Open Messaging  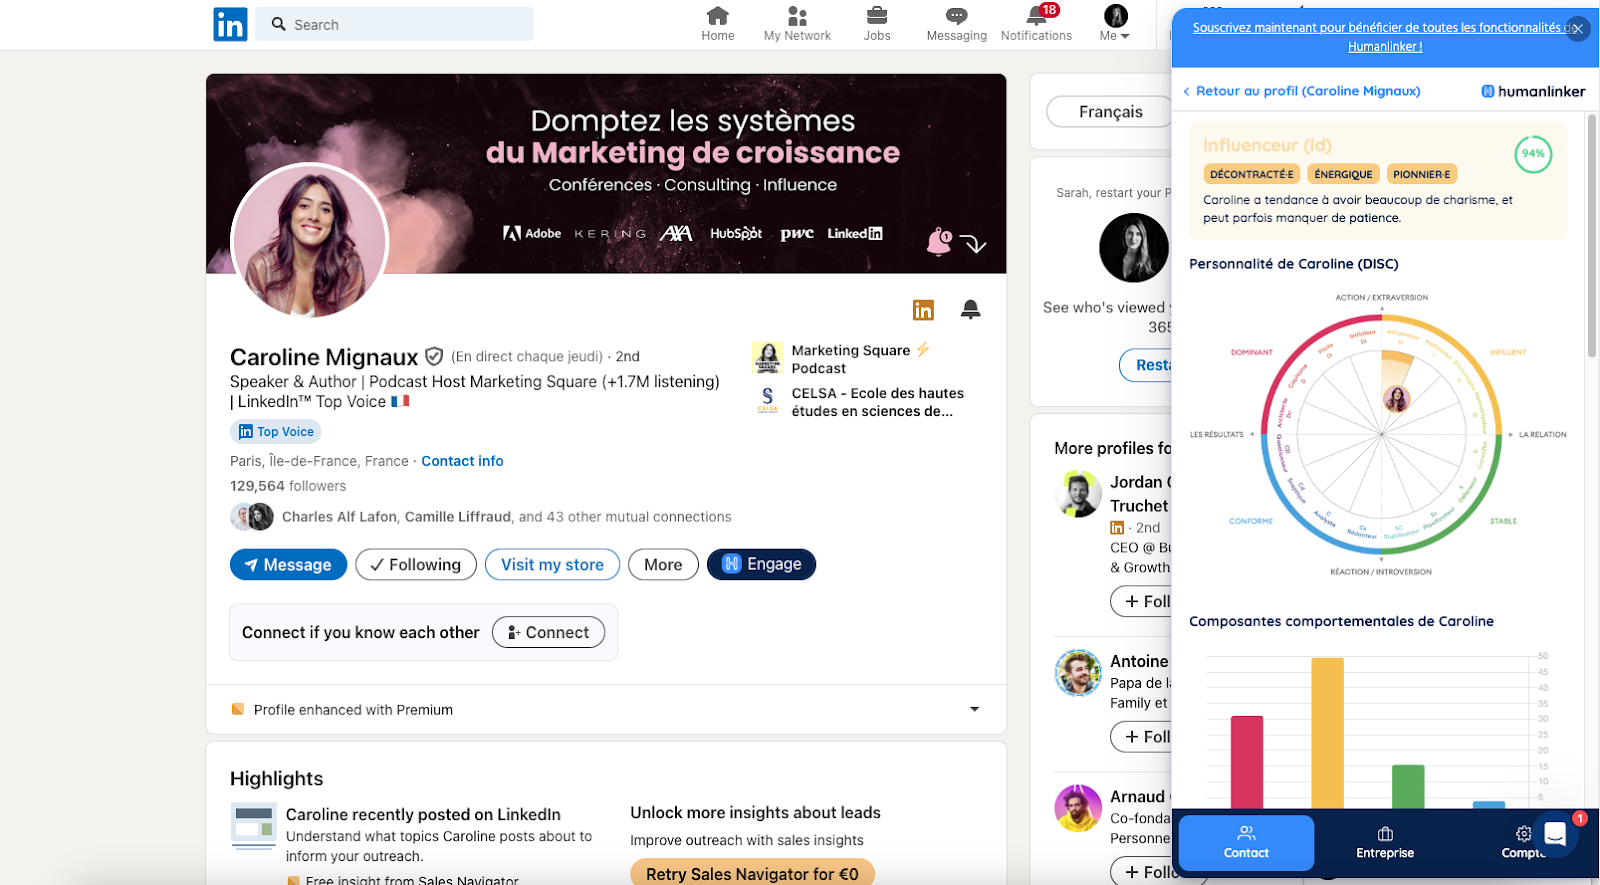(x=956, y=24)
